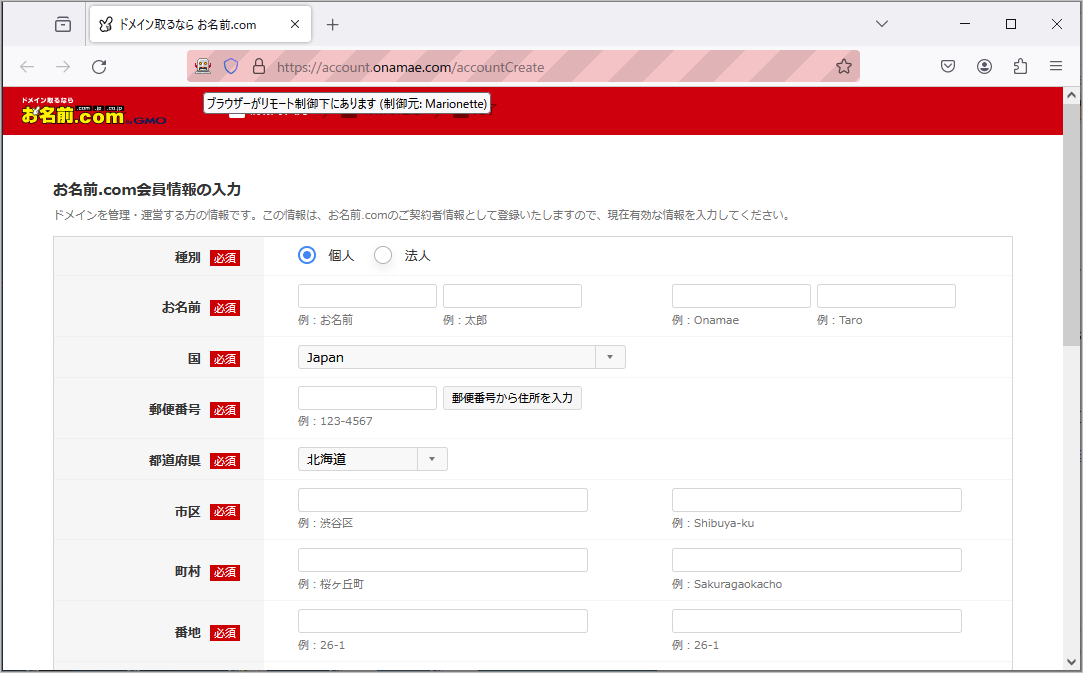Focus the romaji Onamae name field

741,296
